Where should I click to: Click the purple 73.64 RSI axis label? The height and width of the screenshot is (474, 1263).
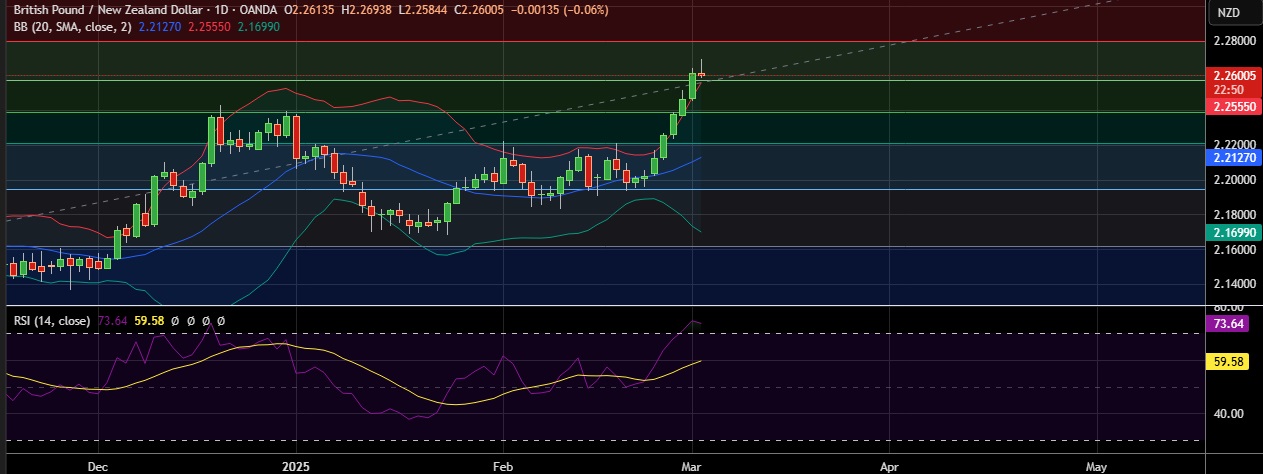(1228, 324)
